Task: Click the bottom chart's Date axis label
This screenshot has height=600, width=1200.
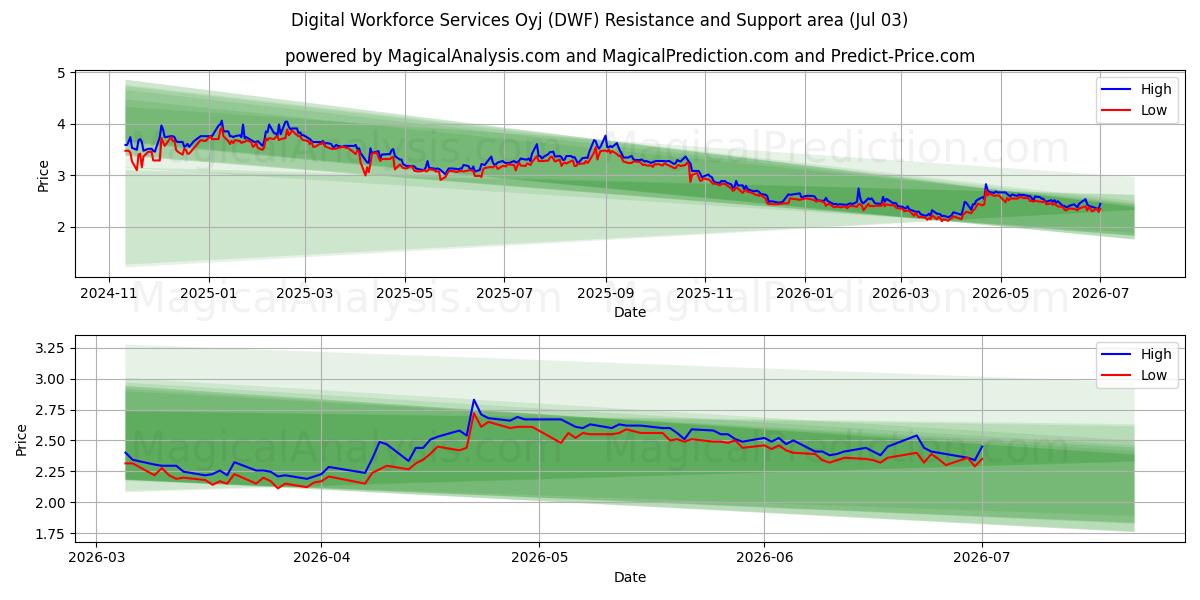Action: (630, 577)
